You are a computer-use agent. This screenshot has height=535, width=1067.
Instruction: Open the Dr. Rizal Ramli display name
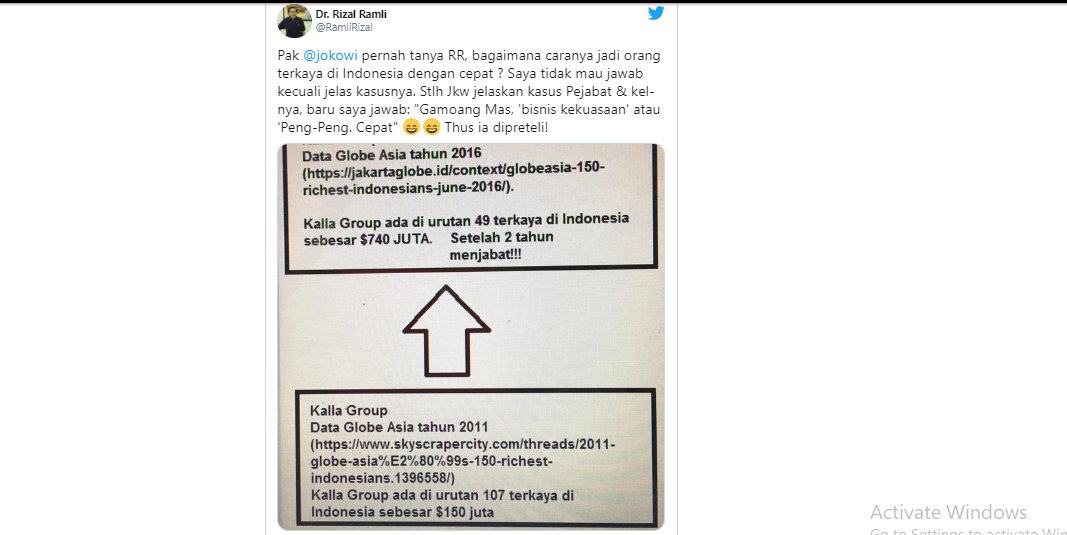click(351, 14)
